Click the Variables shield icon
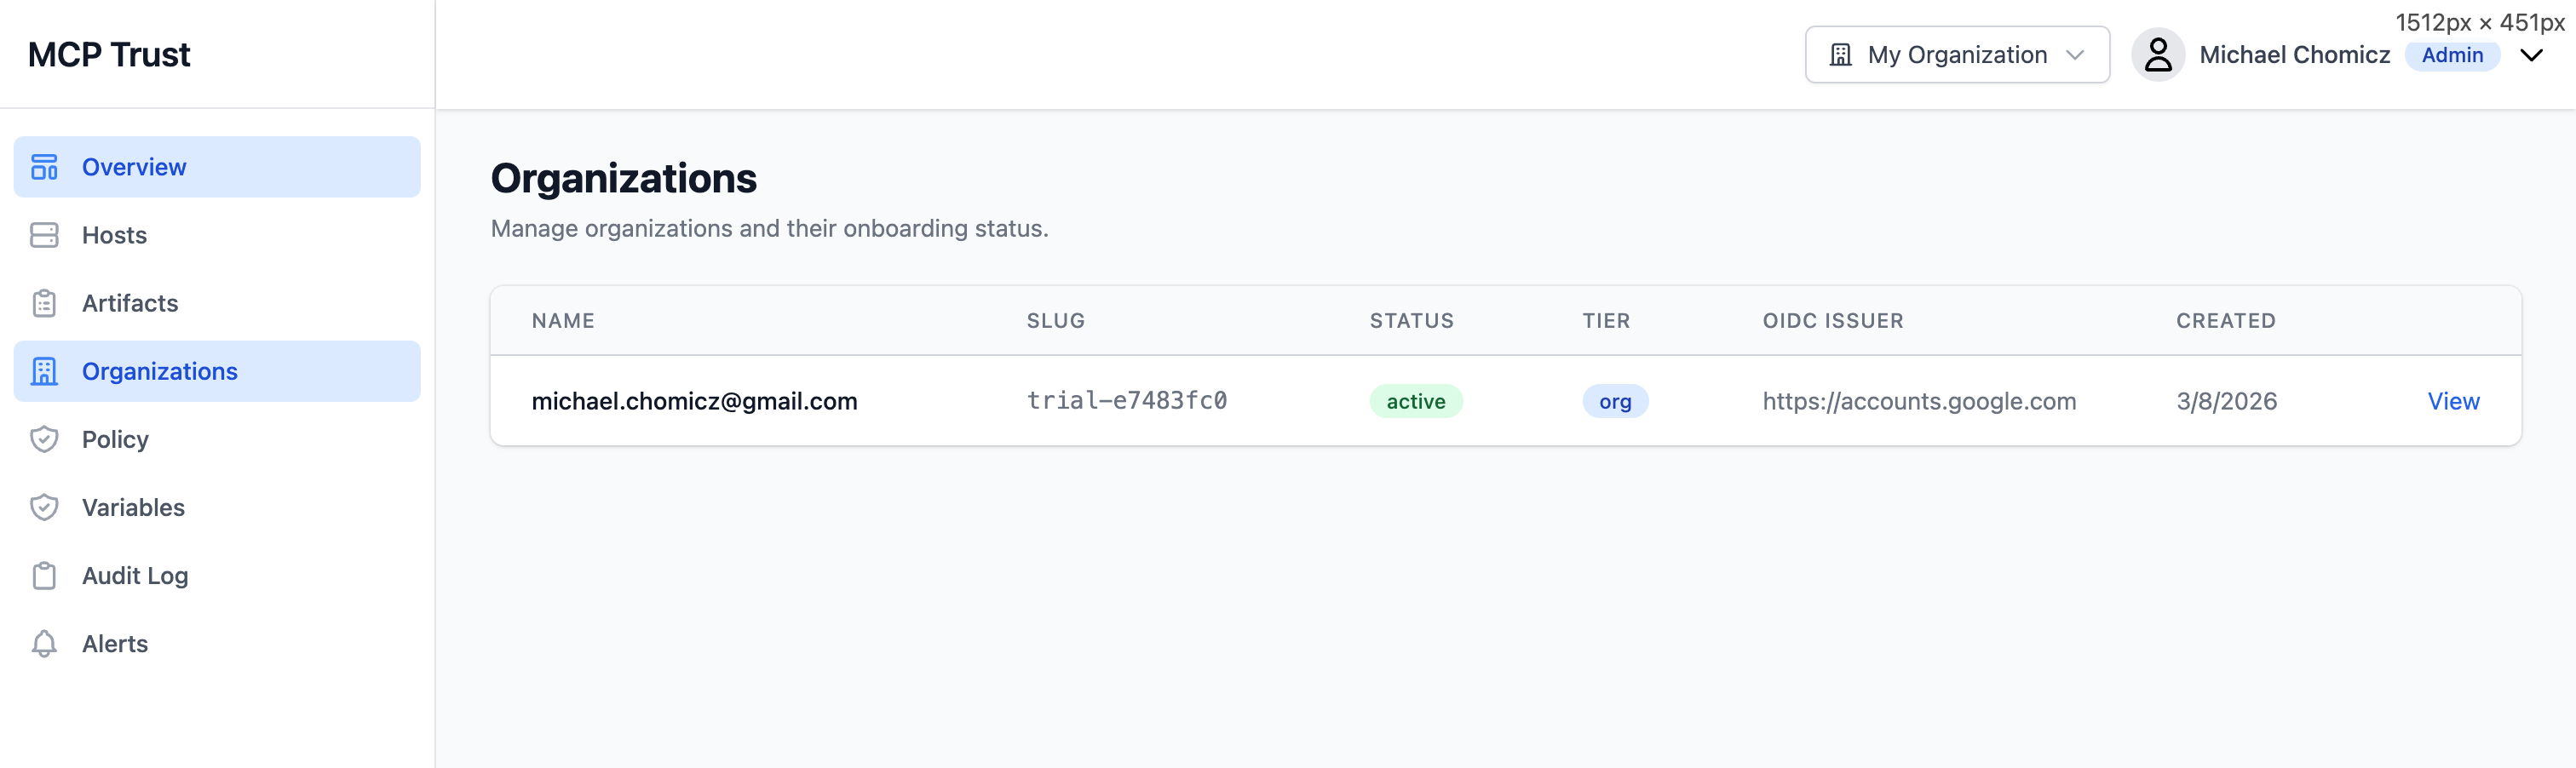2576x768 pixels. (x=44, y=507)
